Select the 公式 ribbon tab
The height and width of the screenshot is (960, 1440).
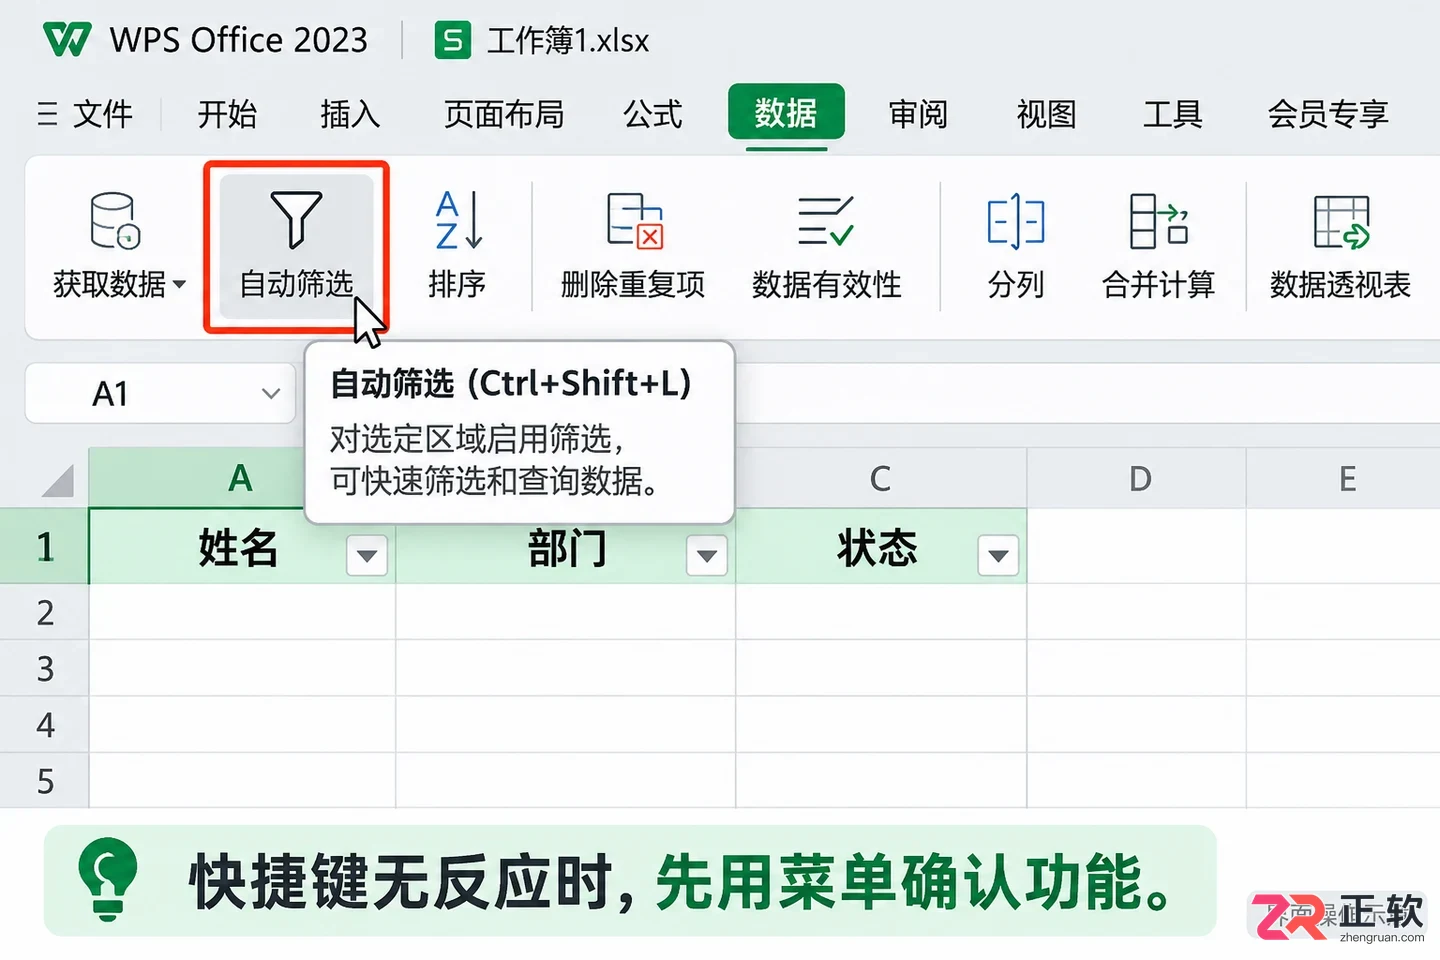click(x=653, y=114)
